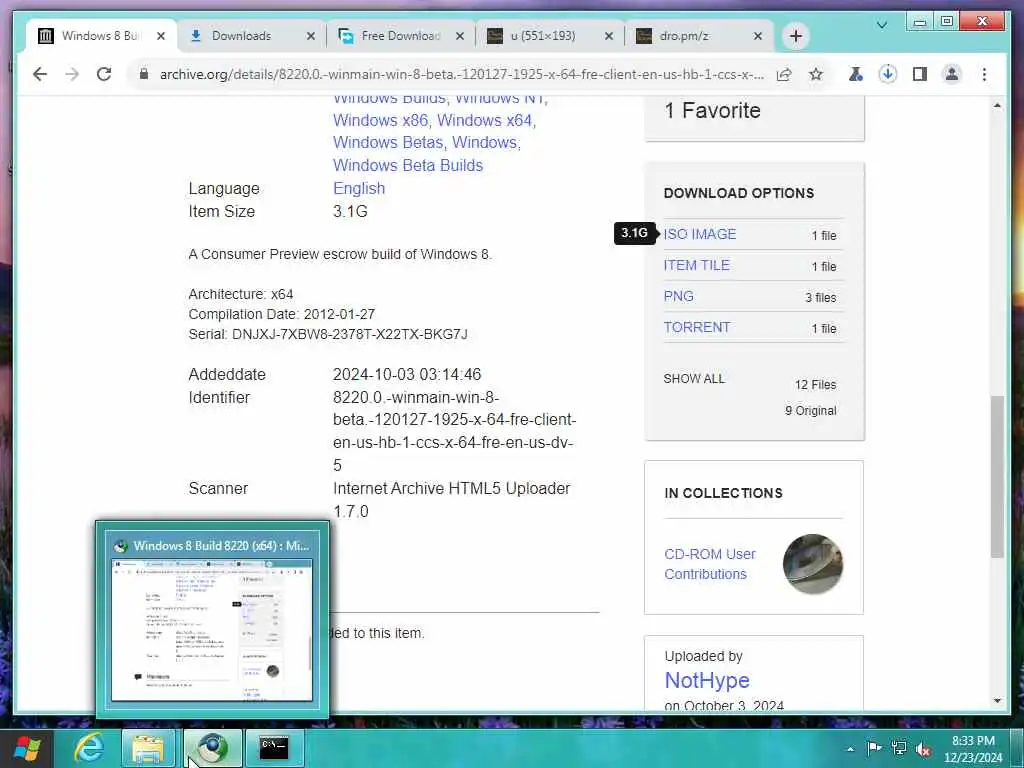1024x768 pixels.
Task: Share this page via share icon
Action: point(784,74)
